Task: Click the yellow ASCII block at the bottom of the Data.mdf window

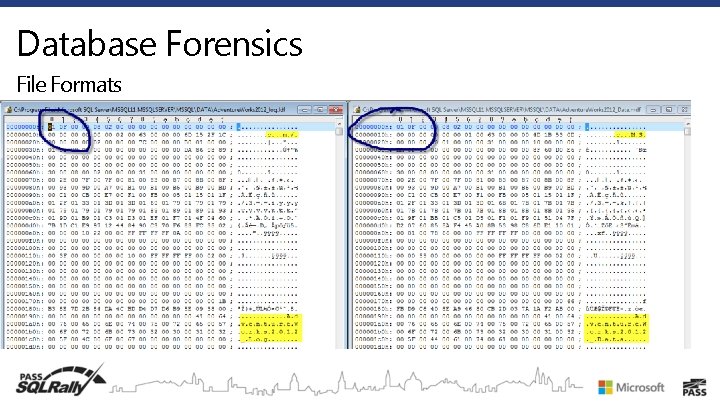Action: point(617,328)
